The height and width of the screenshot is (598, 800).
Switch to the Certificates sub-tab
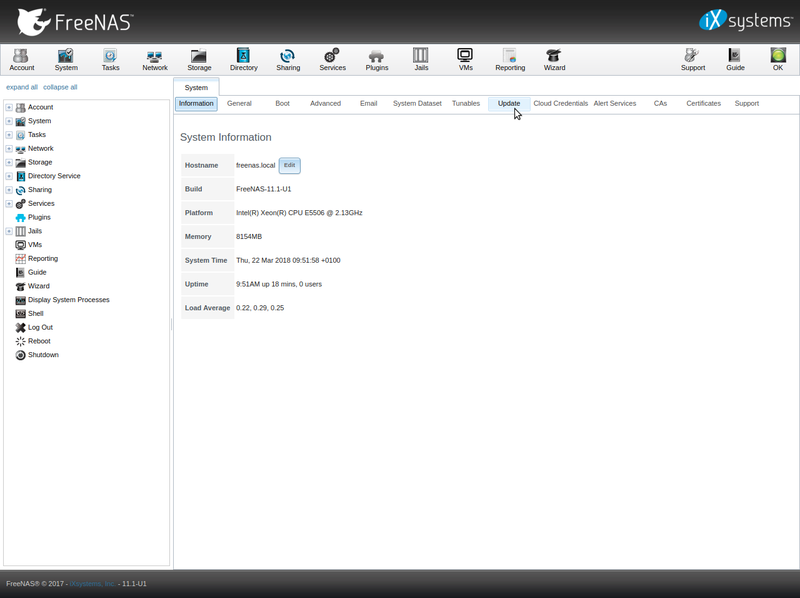point(703,104)
